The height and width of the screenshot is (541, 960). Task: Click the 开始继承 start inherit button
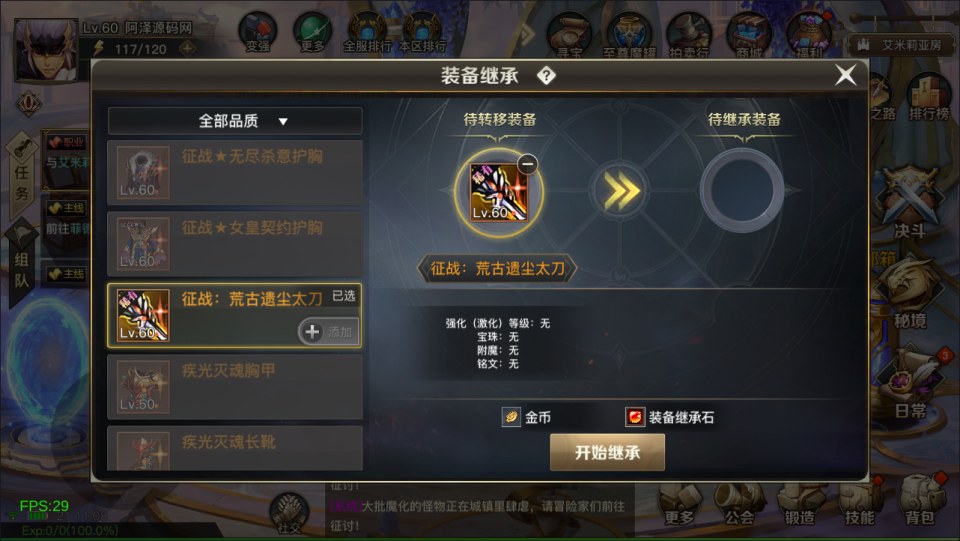coord(607,452)
